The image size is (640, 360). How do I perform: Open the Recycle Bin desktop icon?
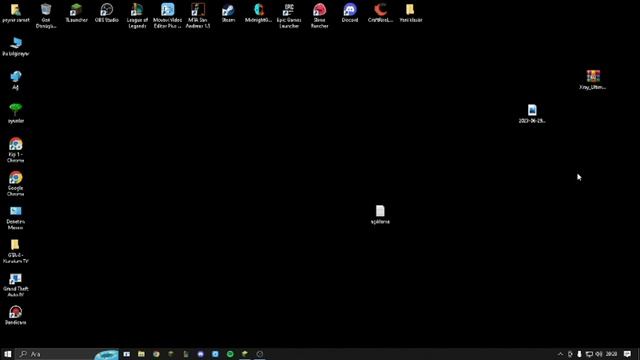click(x=46, y=16)
